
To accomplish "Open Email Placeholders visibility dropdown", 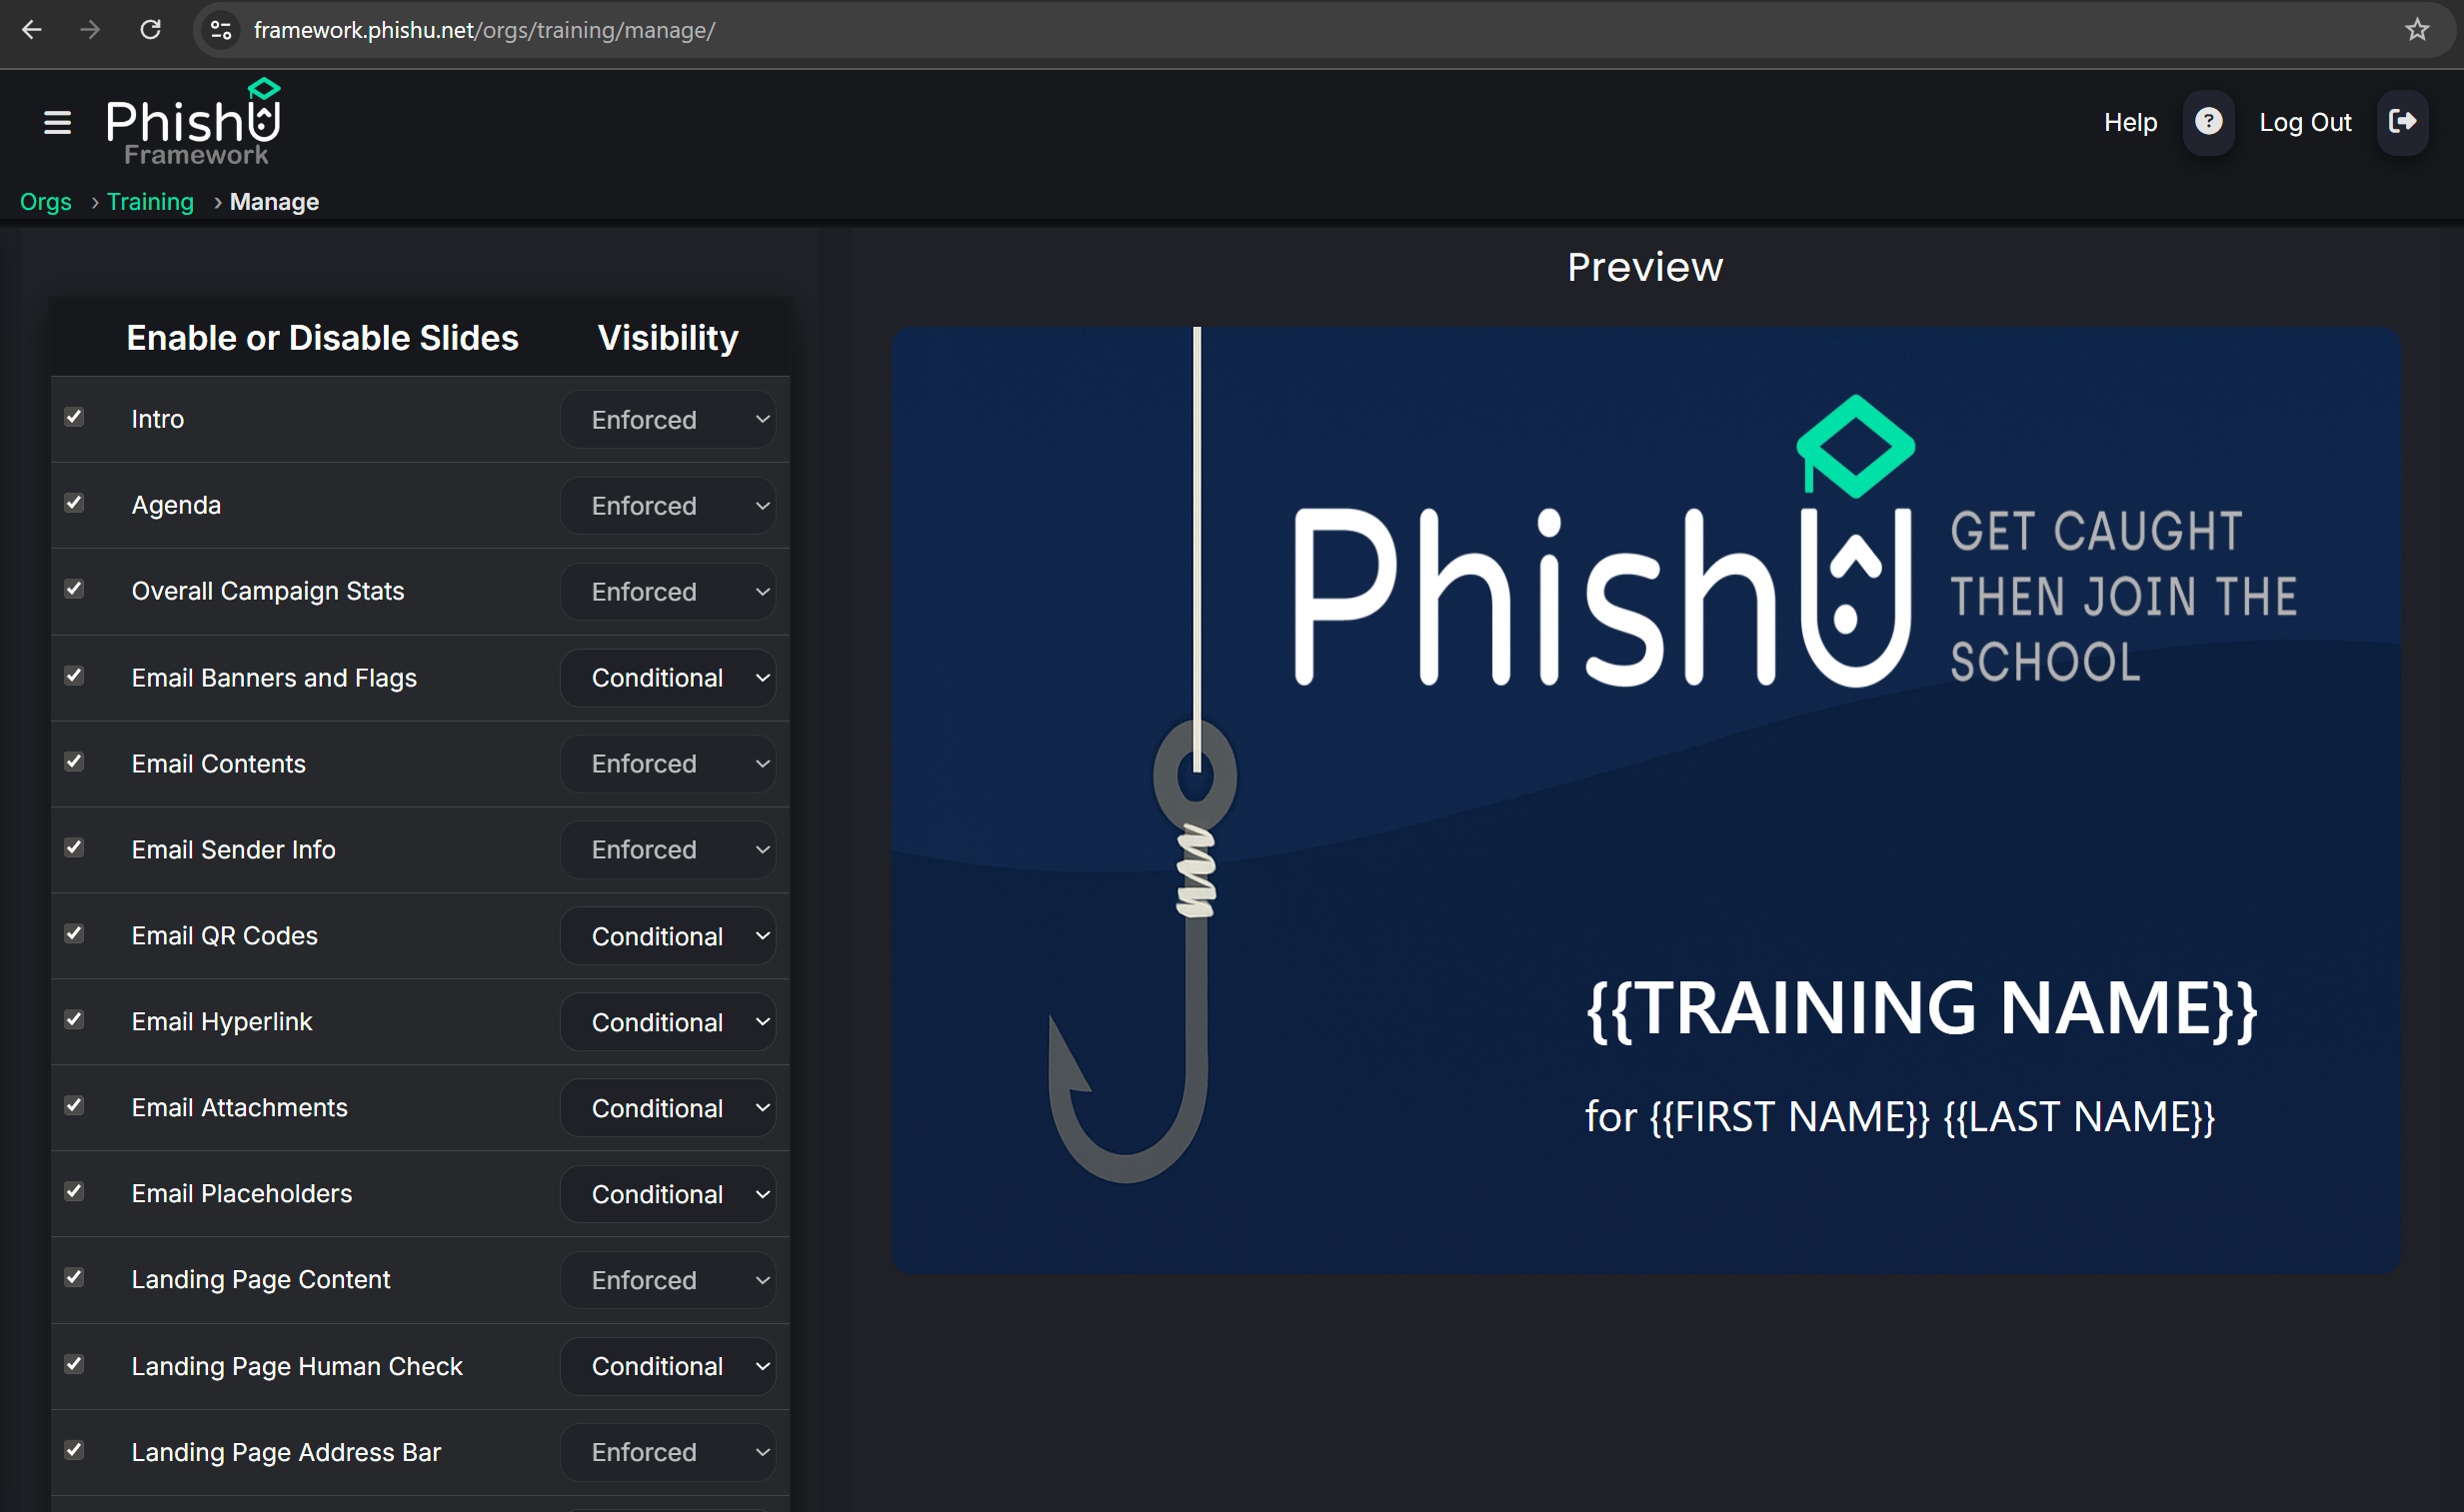I will coord(668,1194).
